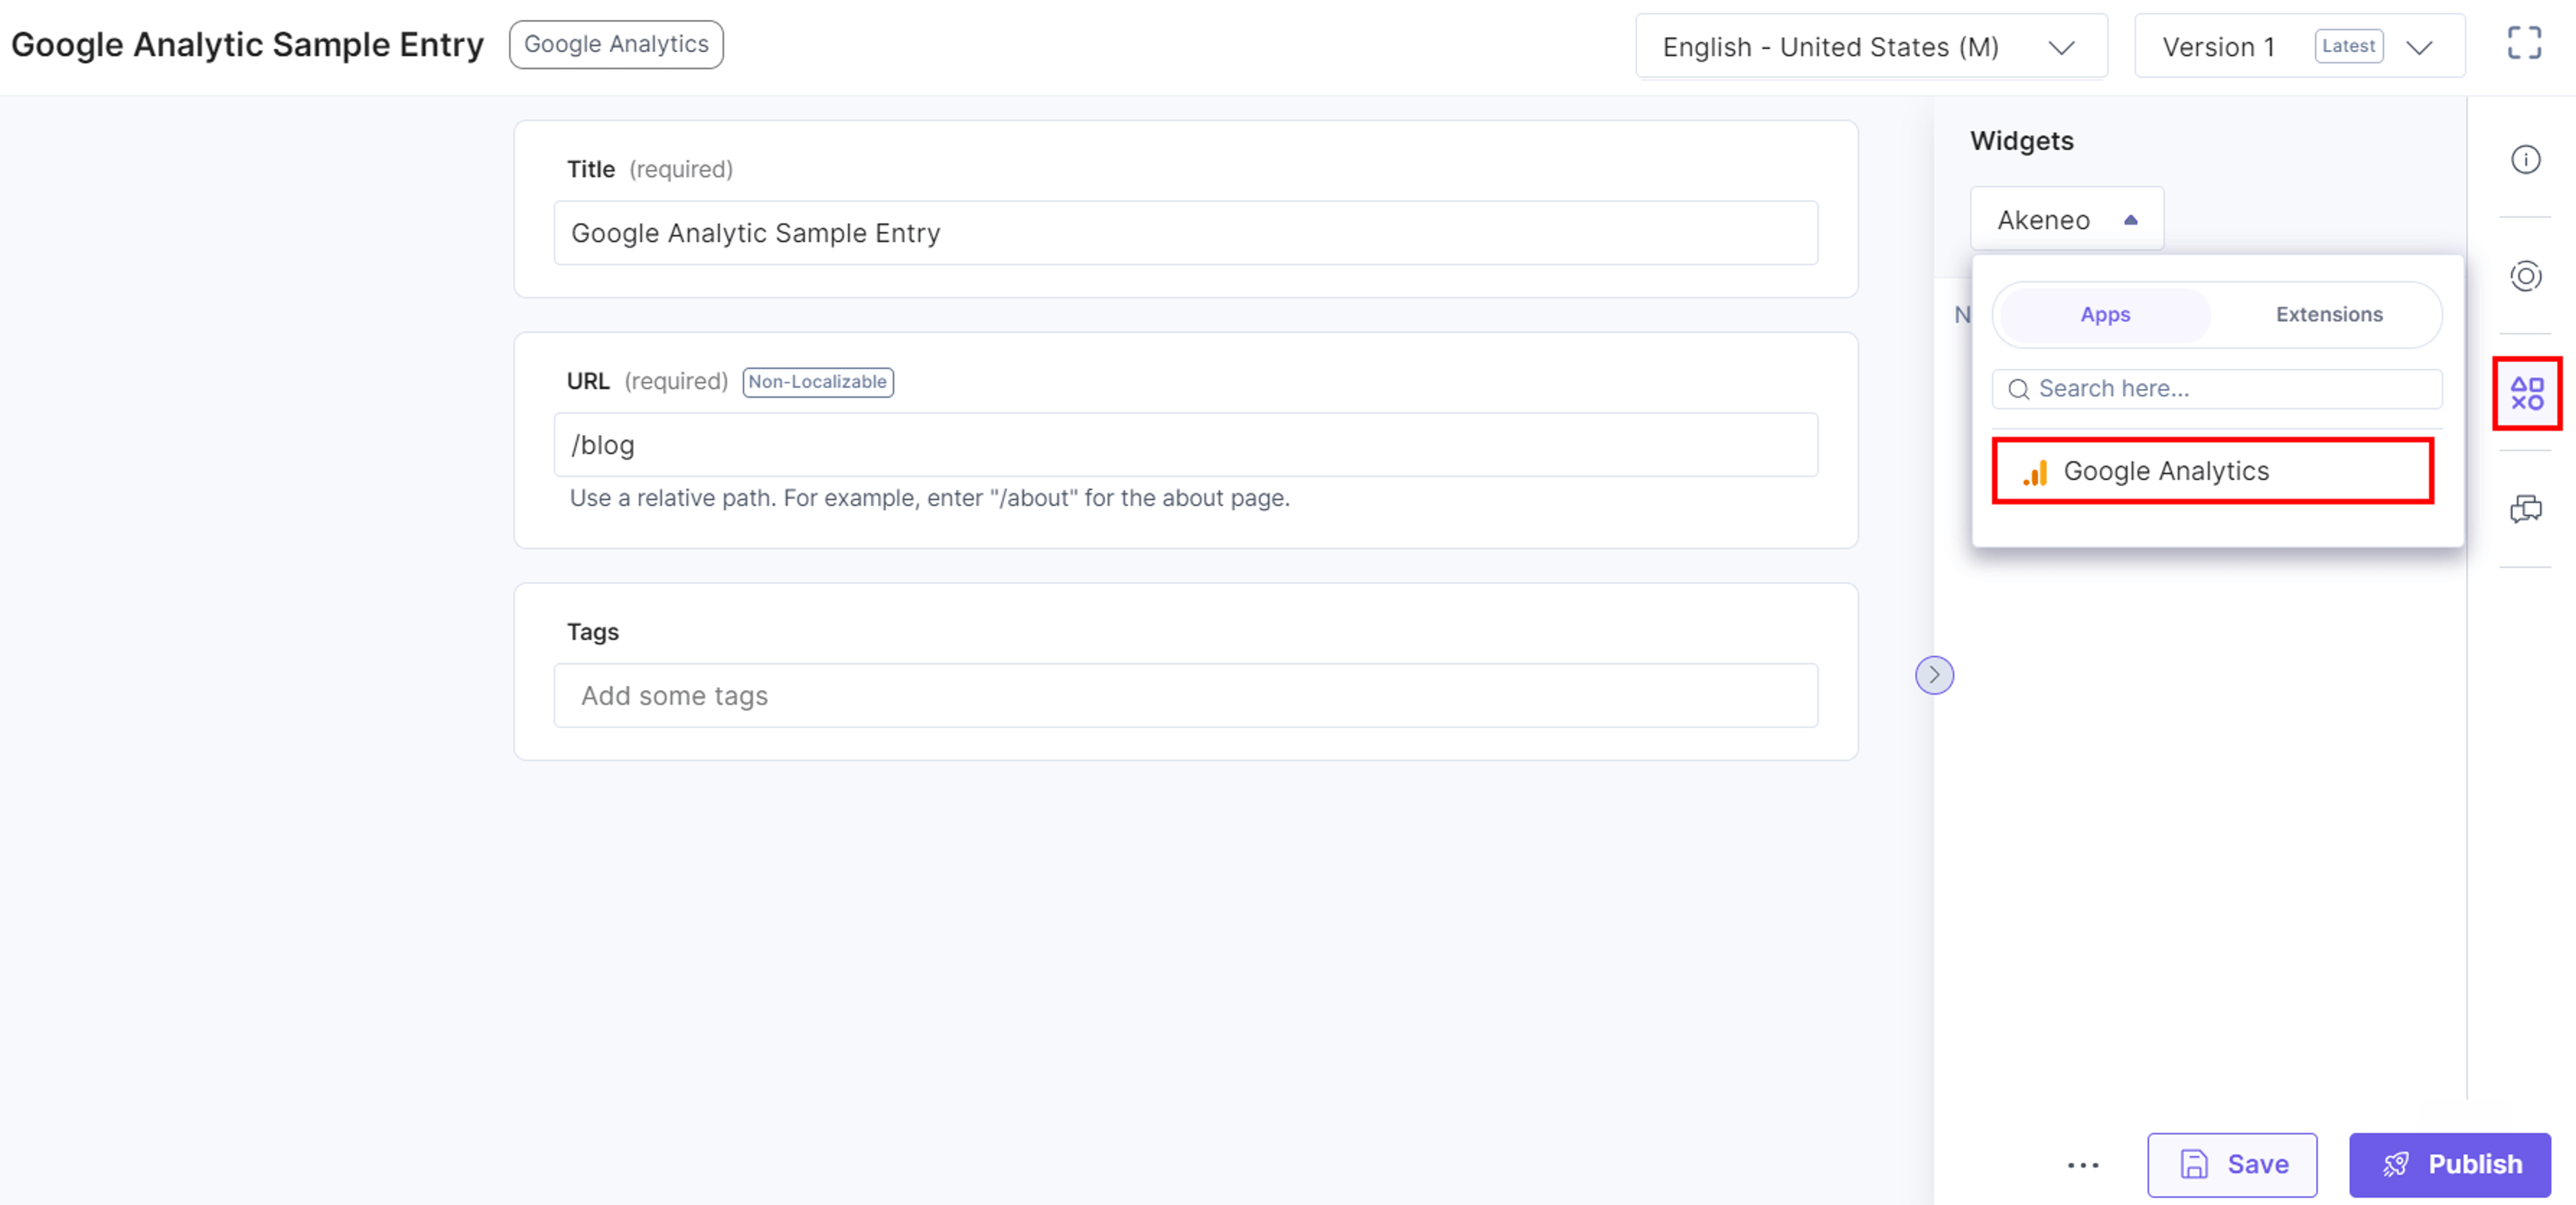The image size is (2576, 1205).
Task: Switch to the Extensions tab
Action: pos(2328,315)
